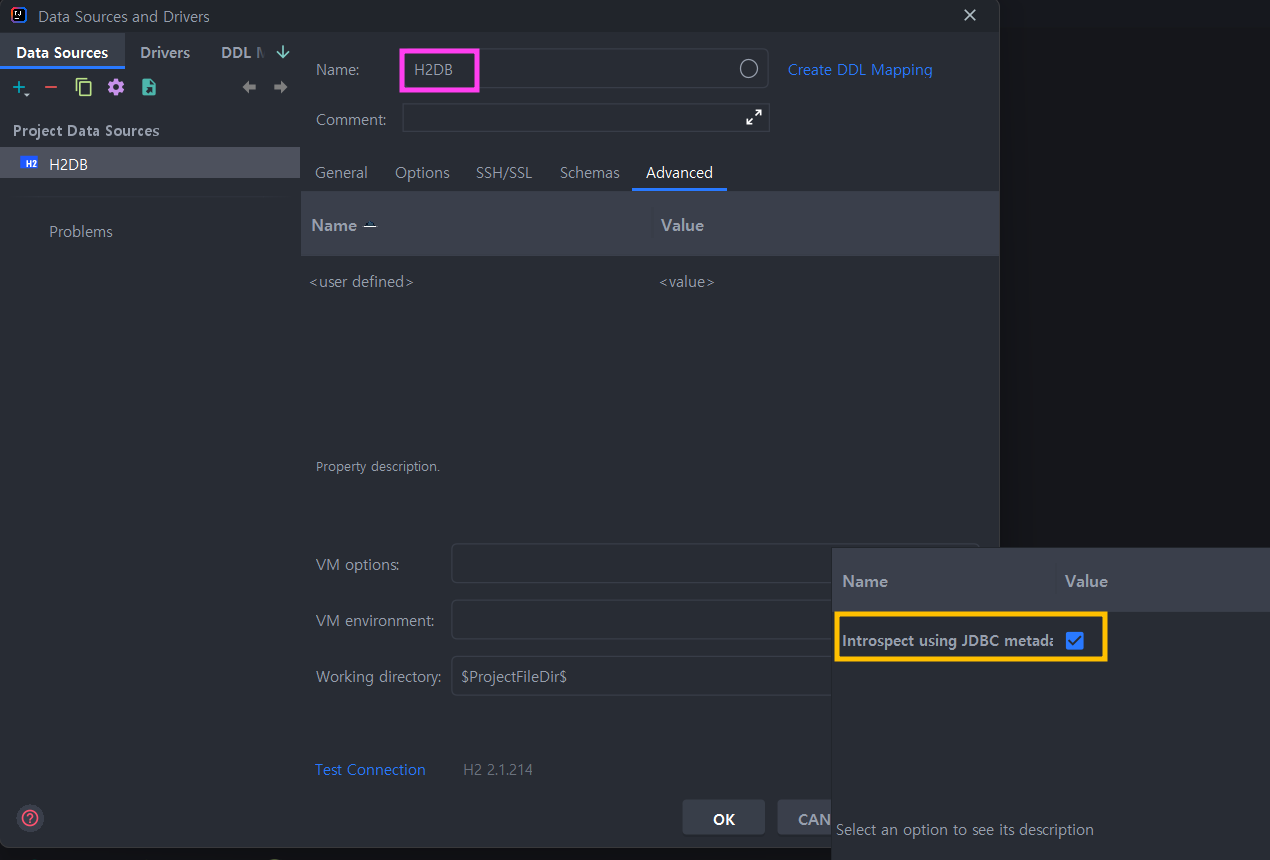
Task: Add a new data source with plus icon
Action: (20, 88)
